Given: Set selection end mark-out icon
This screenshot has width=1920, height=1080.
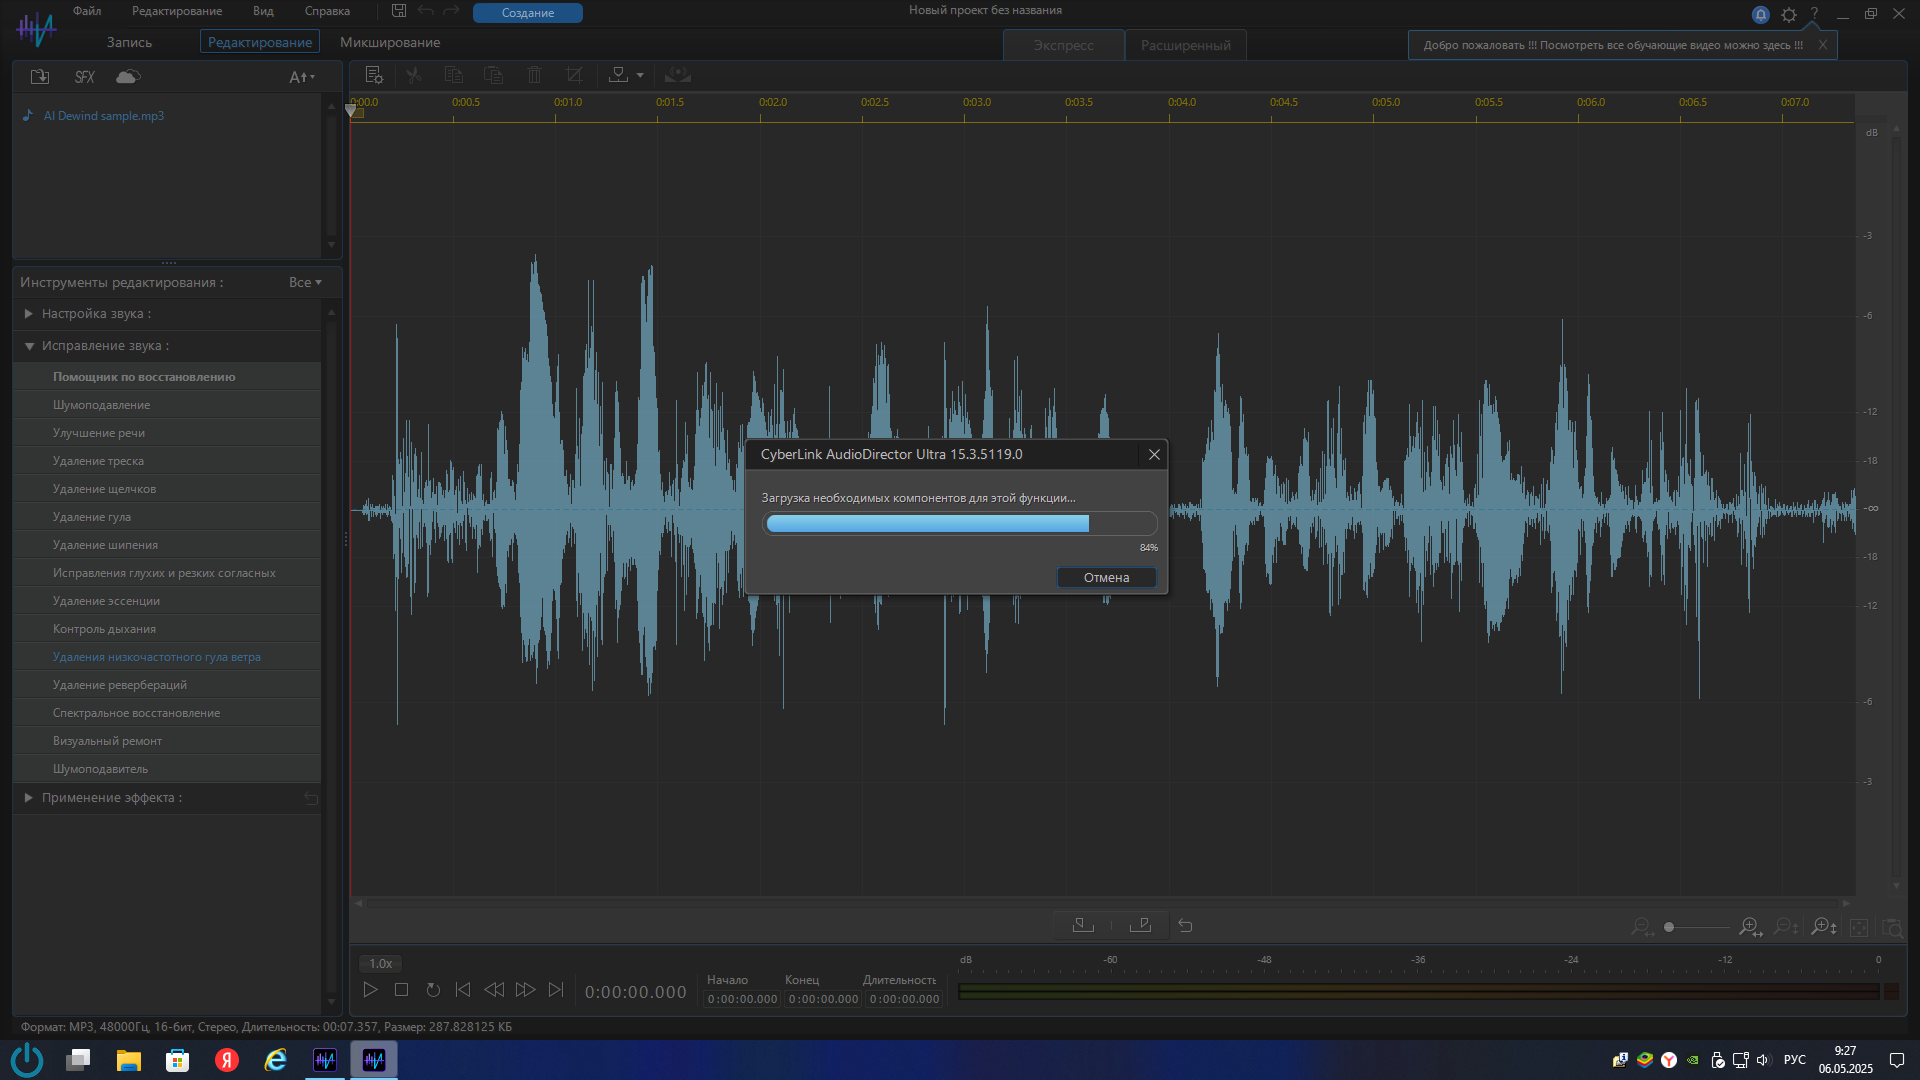Looking at the screenshot, I should 1140,926.
